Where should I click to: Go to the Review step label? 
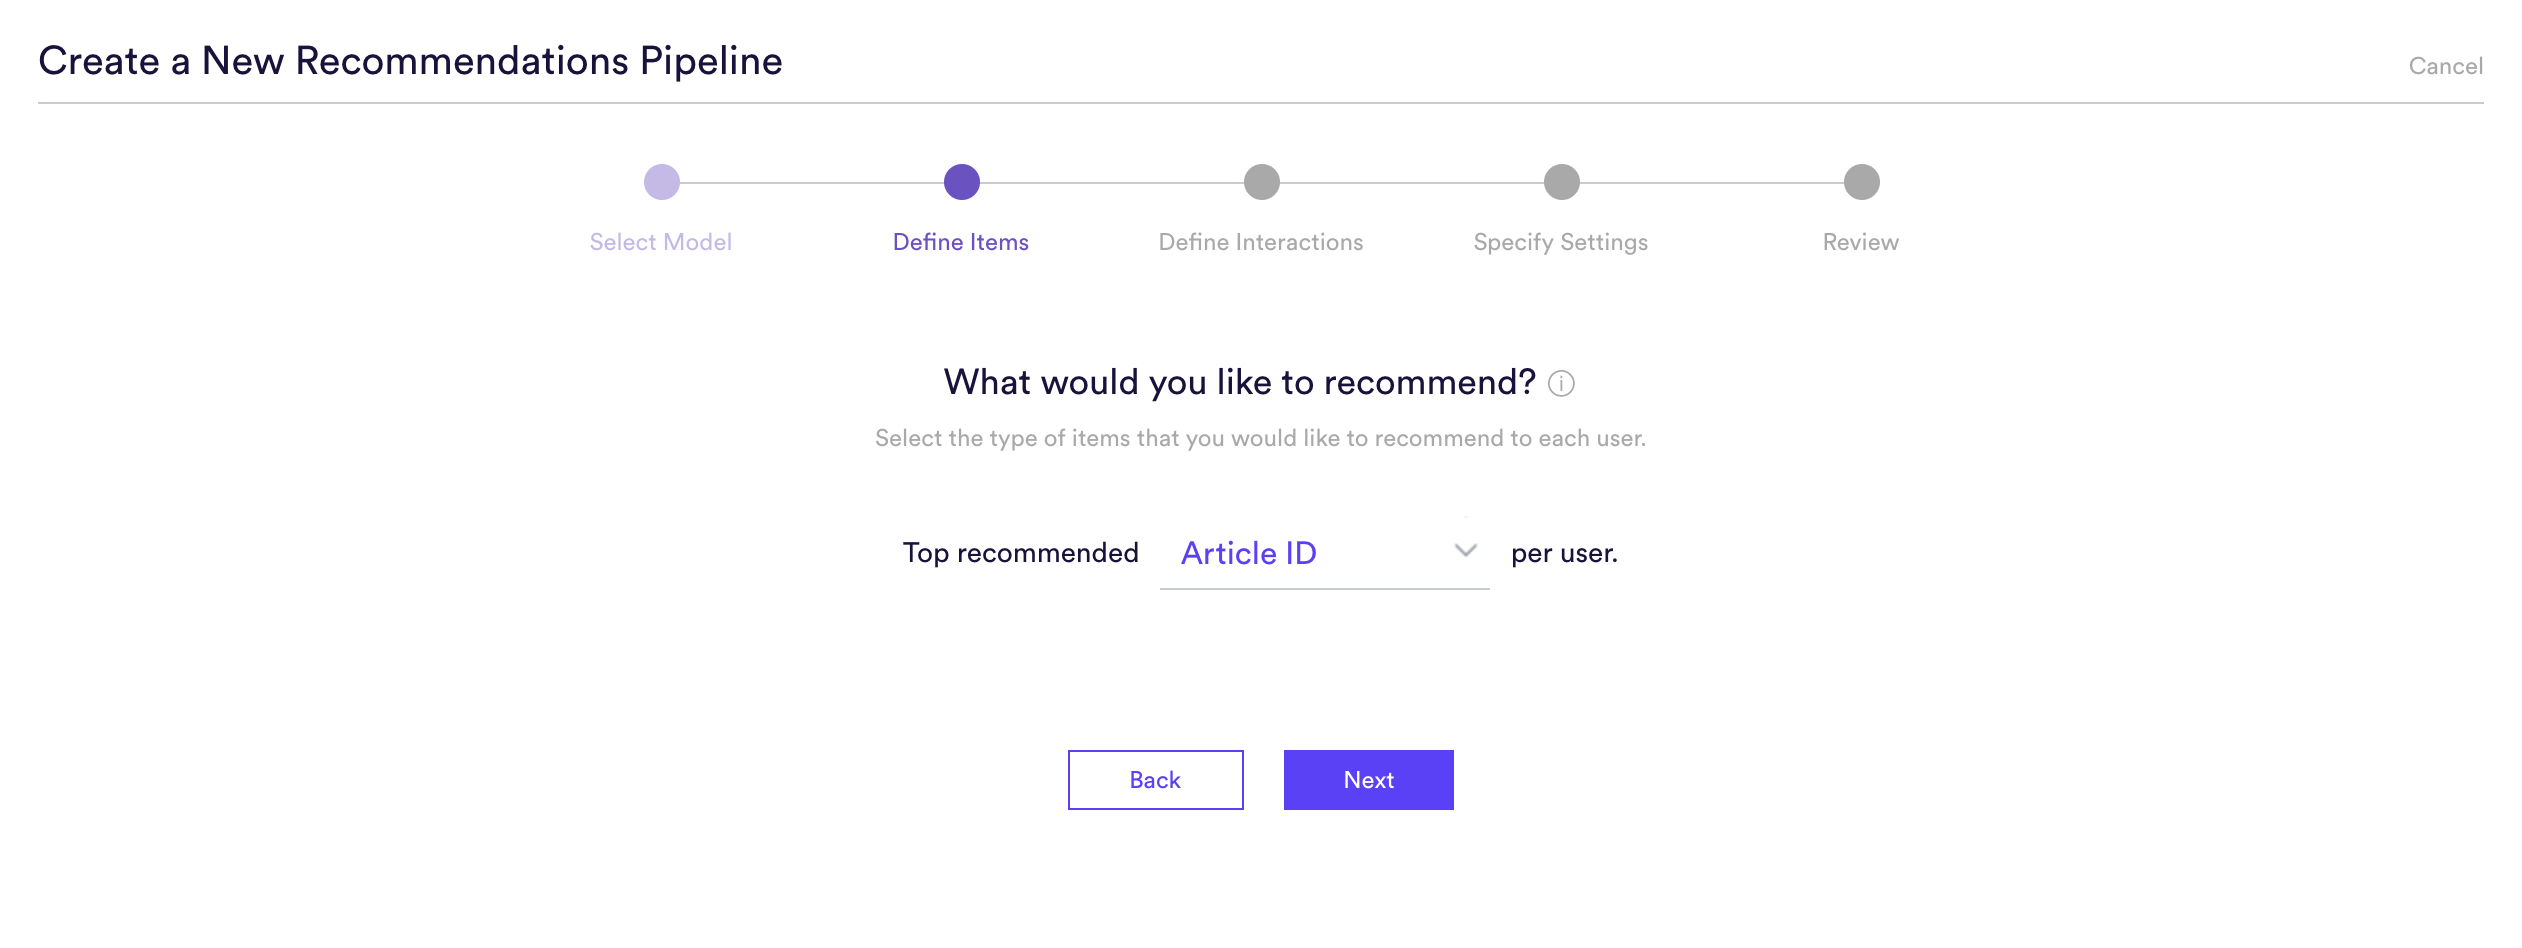[1861, 242]
